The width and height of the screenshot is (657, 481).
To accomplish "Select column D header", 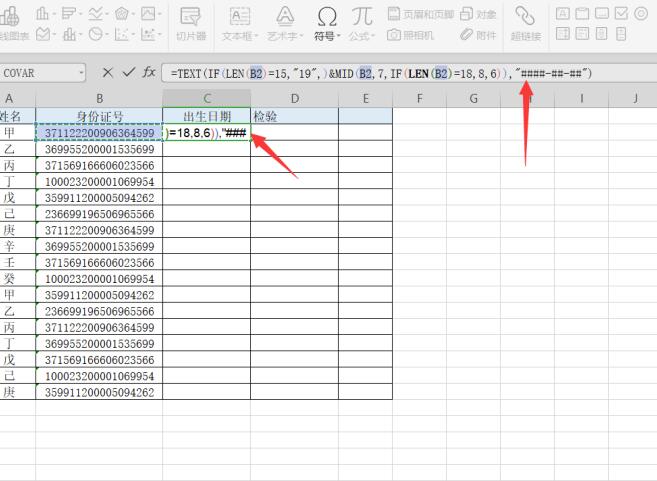I will point(295,98).
